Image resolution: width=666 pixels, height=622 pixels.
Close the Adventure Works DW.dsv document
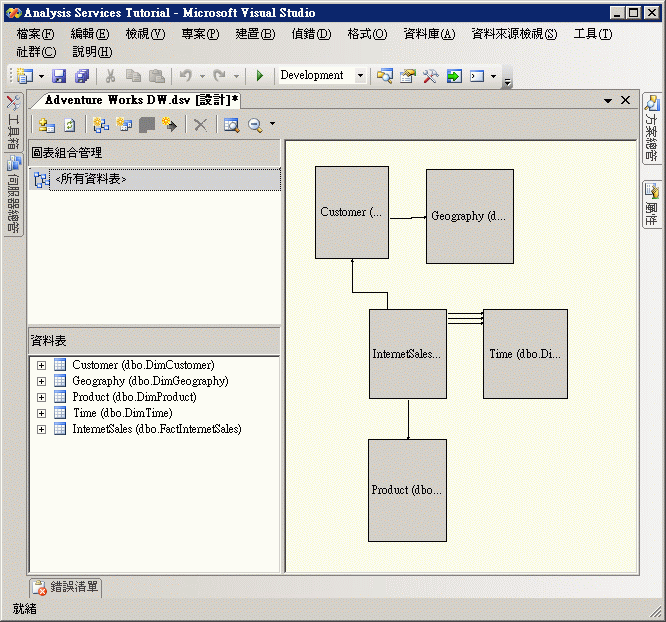pyautogui.click(x=625, y=100)
